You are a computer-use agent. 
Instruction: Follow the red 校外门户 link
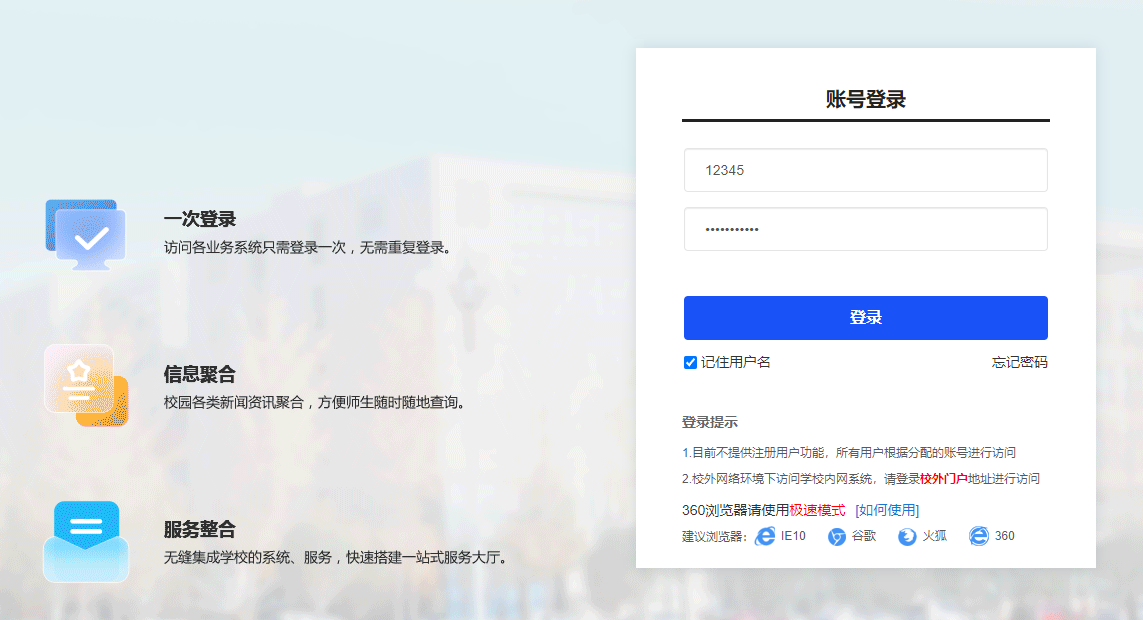[x=943, y=479]
